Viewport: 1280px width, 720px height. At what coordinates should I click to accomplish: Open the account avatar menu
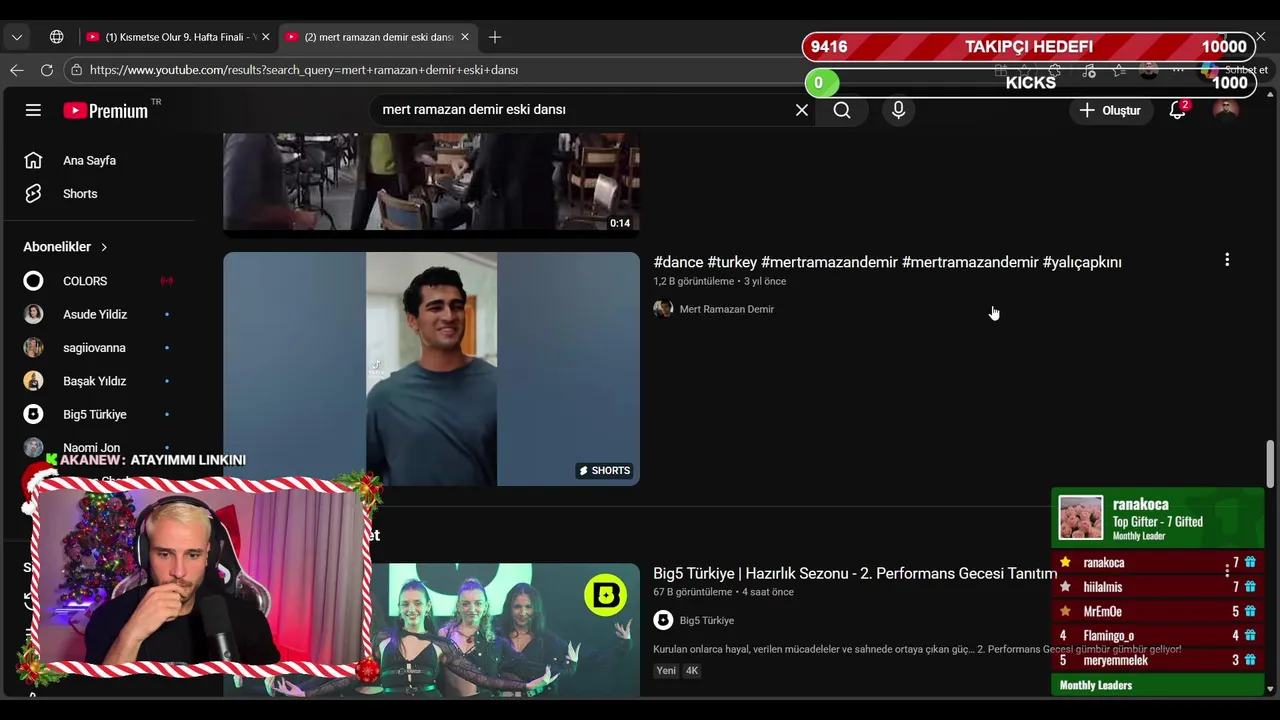(1226, 110)
